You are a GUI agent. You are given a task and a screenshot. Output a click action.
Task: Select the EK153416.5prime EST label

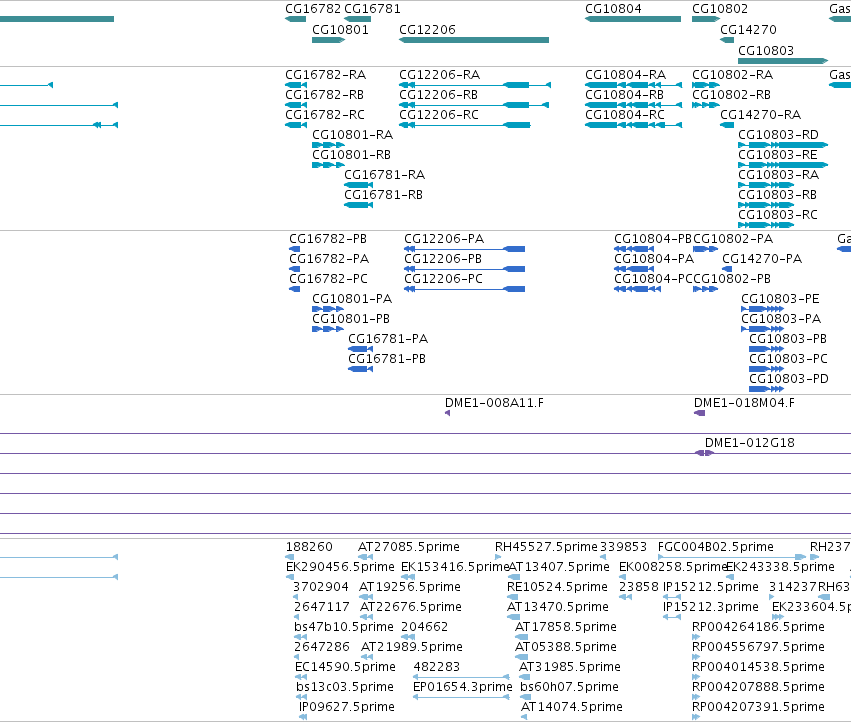455,567
